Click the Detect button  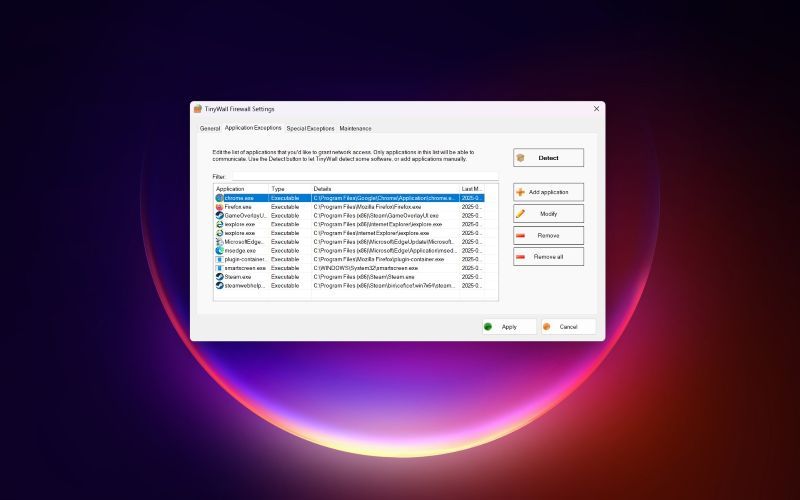pyautogui.click(x=548, y=158)
